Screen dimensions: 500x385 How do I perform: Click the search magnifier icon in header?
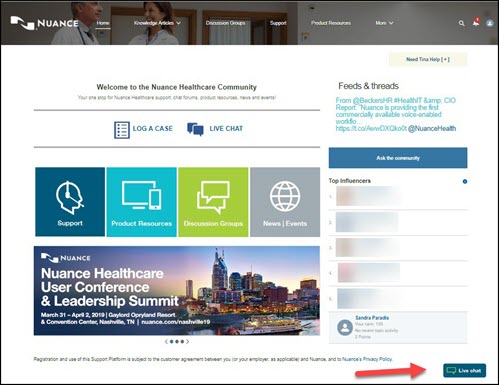[461, 23]
